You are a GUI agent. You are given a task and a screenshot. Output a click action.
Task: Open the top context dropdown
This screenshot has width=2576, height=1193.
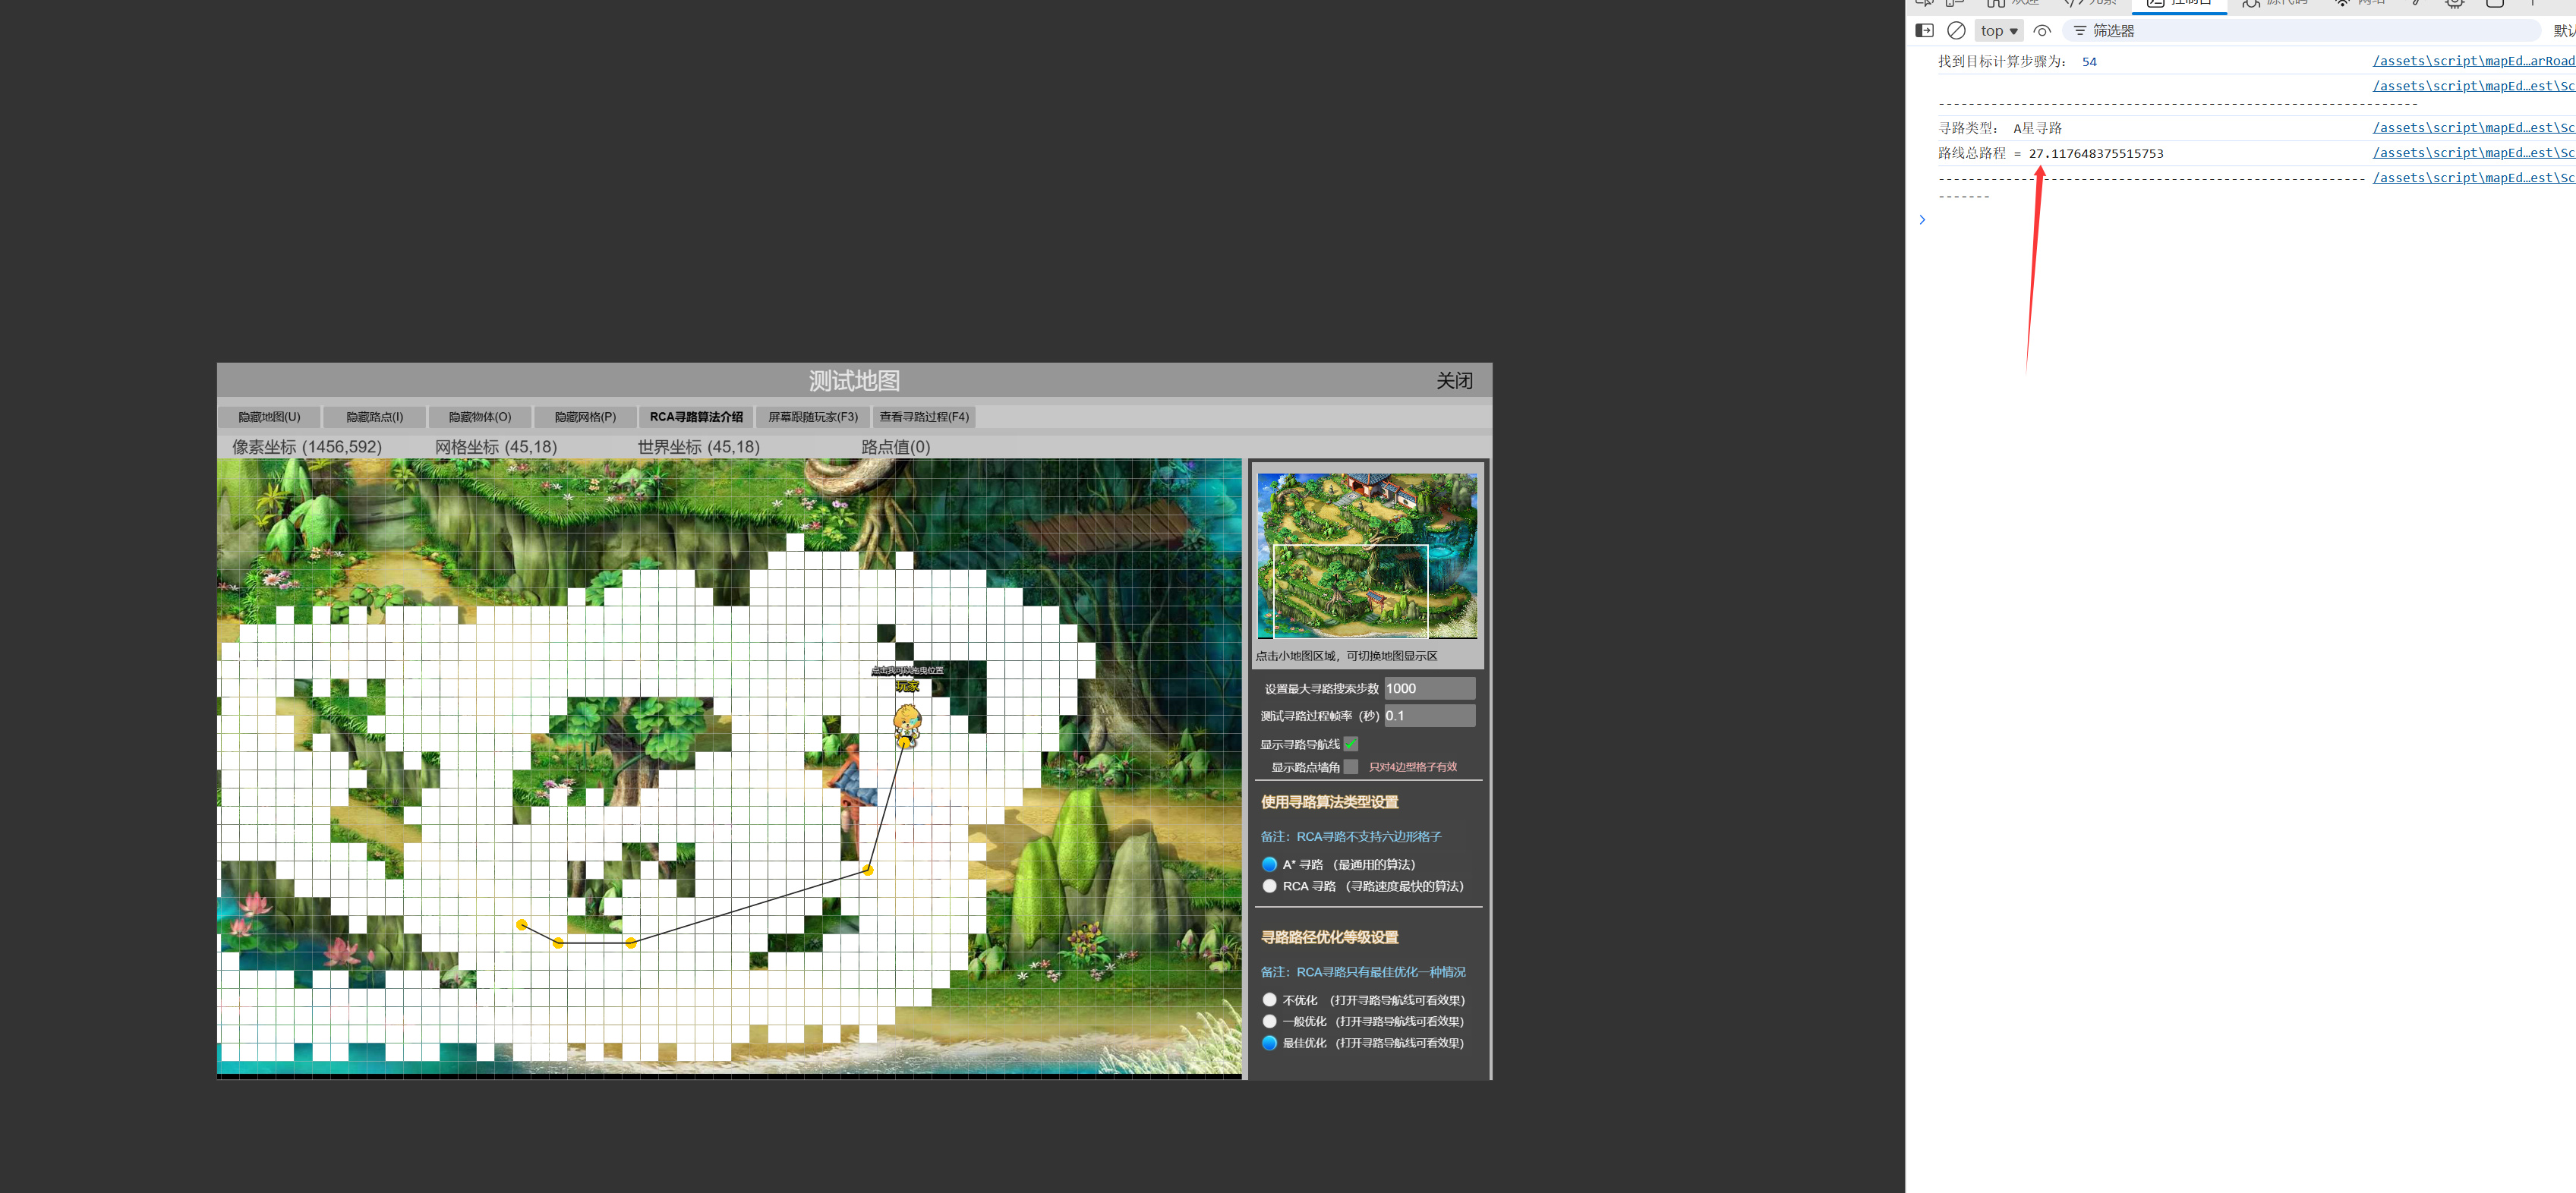click(1998, 31)
